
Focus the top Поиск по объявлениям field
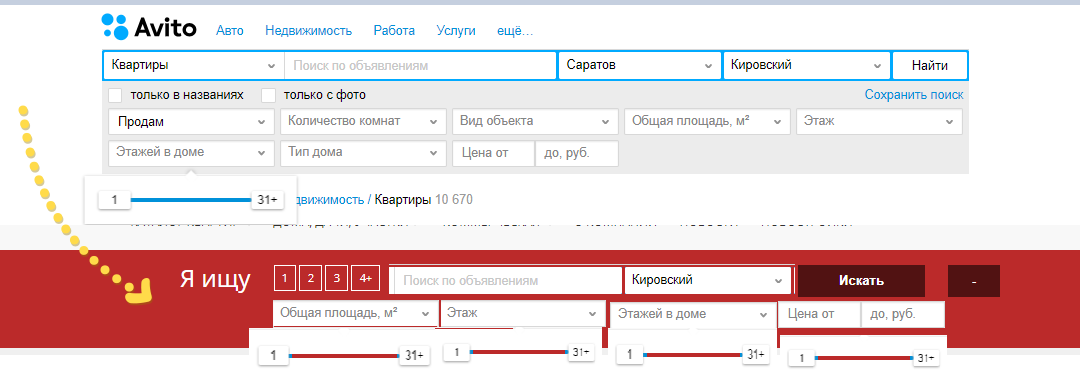tap(420, 65)
